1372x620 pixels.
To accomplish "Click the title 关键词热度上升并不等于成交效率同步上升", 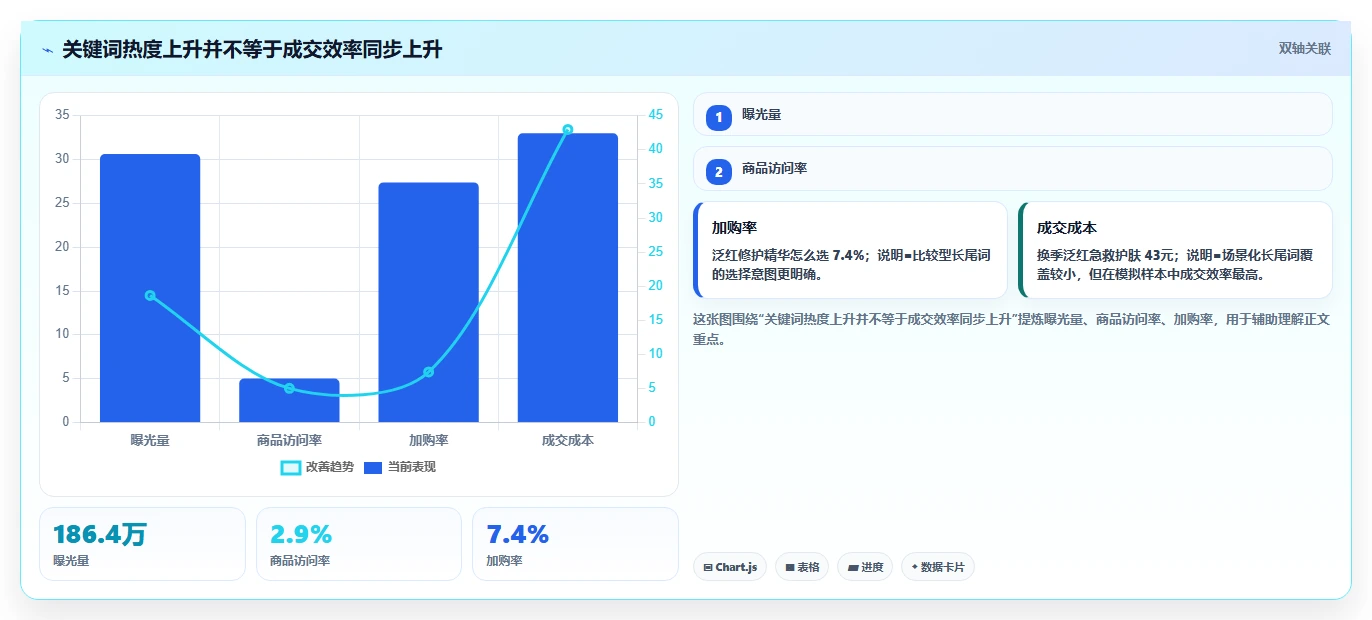I will [x=252, y=49].
